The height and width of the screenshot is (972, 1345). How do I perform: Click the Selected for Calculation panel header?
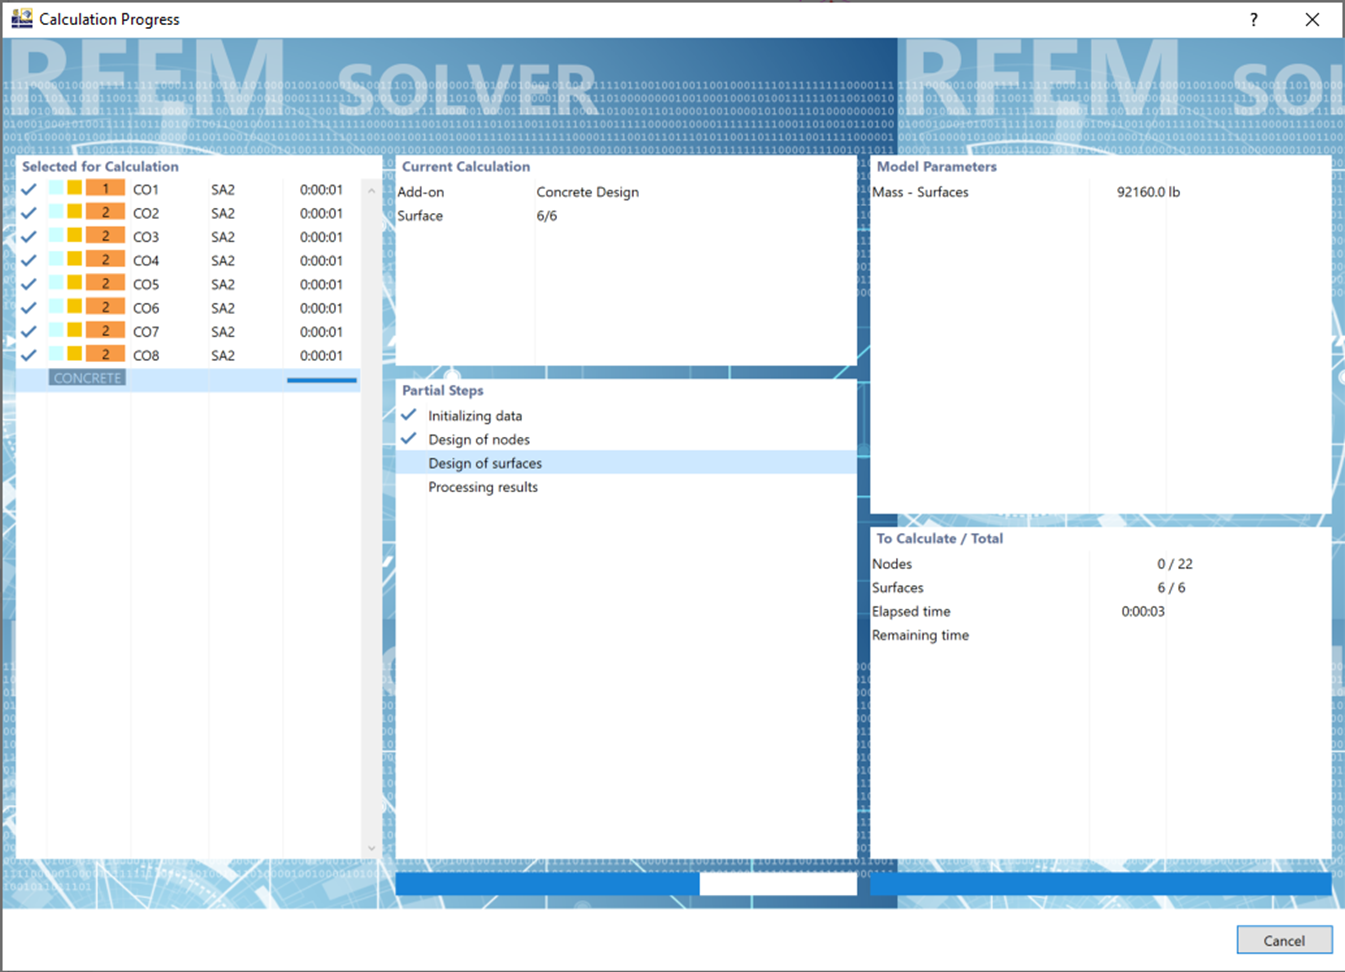click(x=100, y=167)
